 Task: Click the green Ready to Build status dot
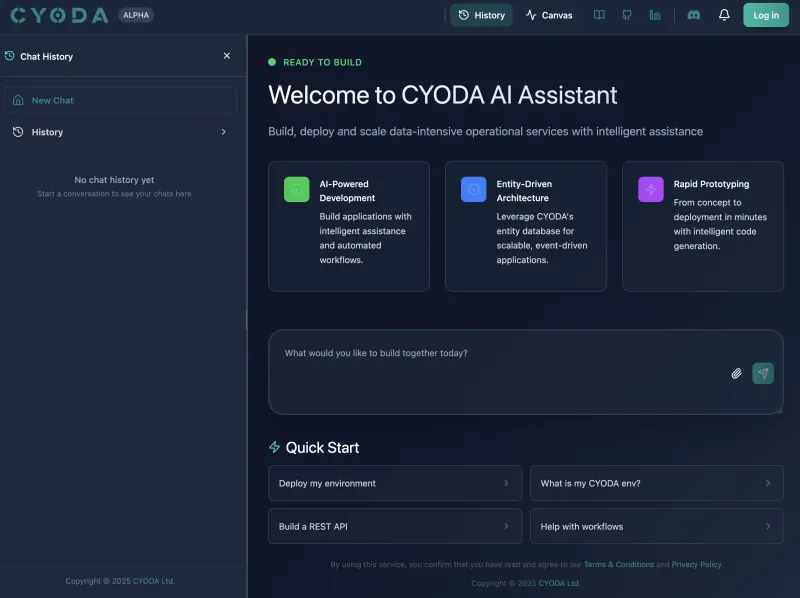tap(271, 61)
